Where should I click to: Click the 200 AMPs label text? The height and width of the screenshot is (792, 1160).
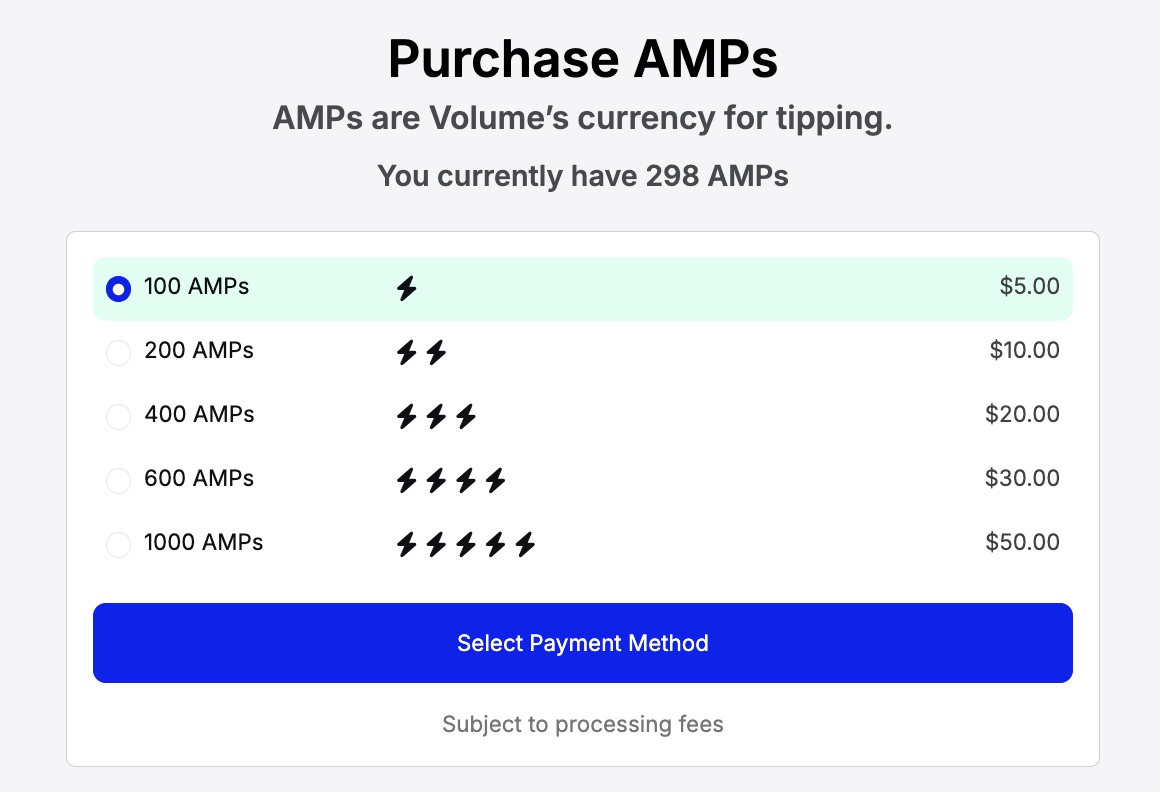click(199, 350)
